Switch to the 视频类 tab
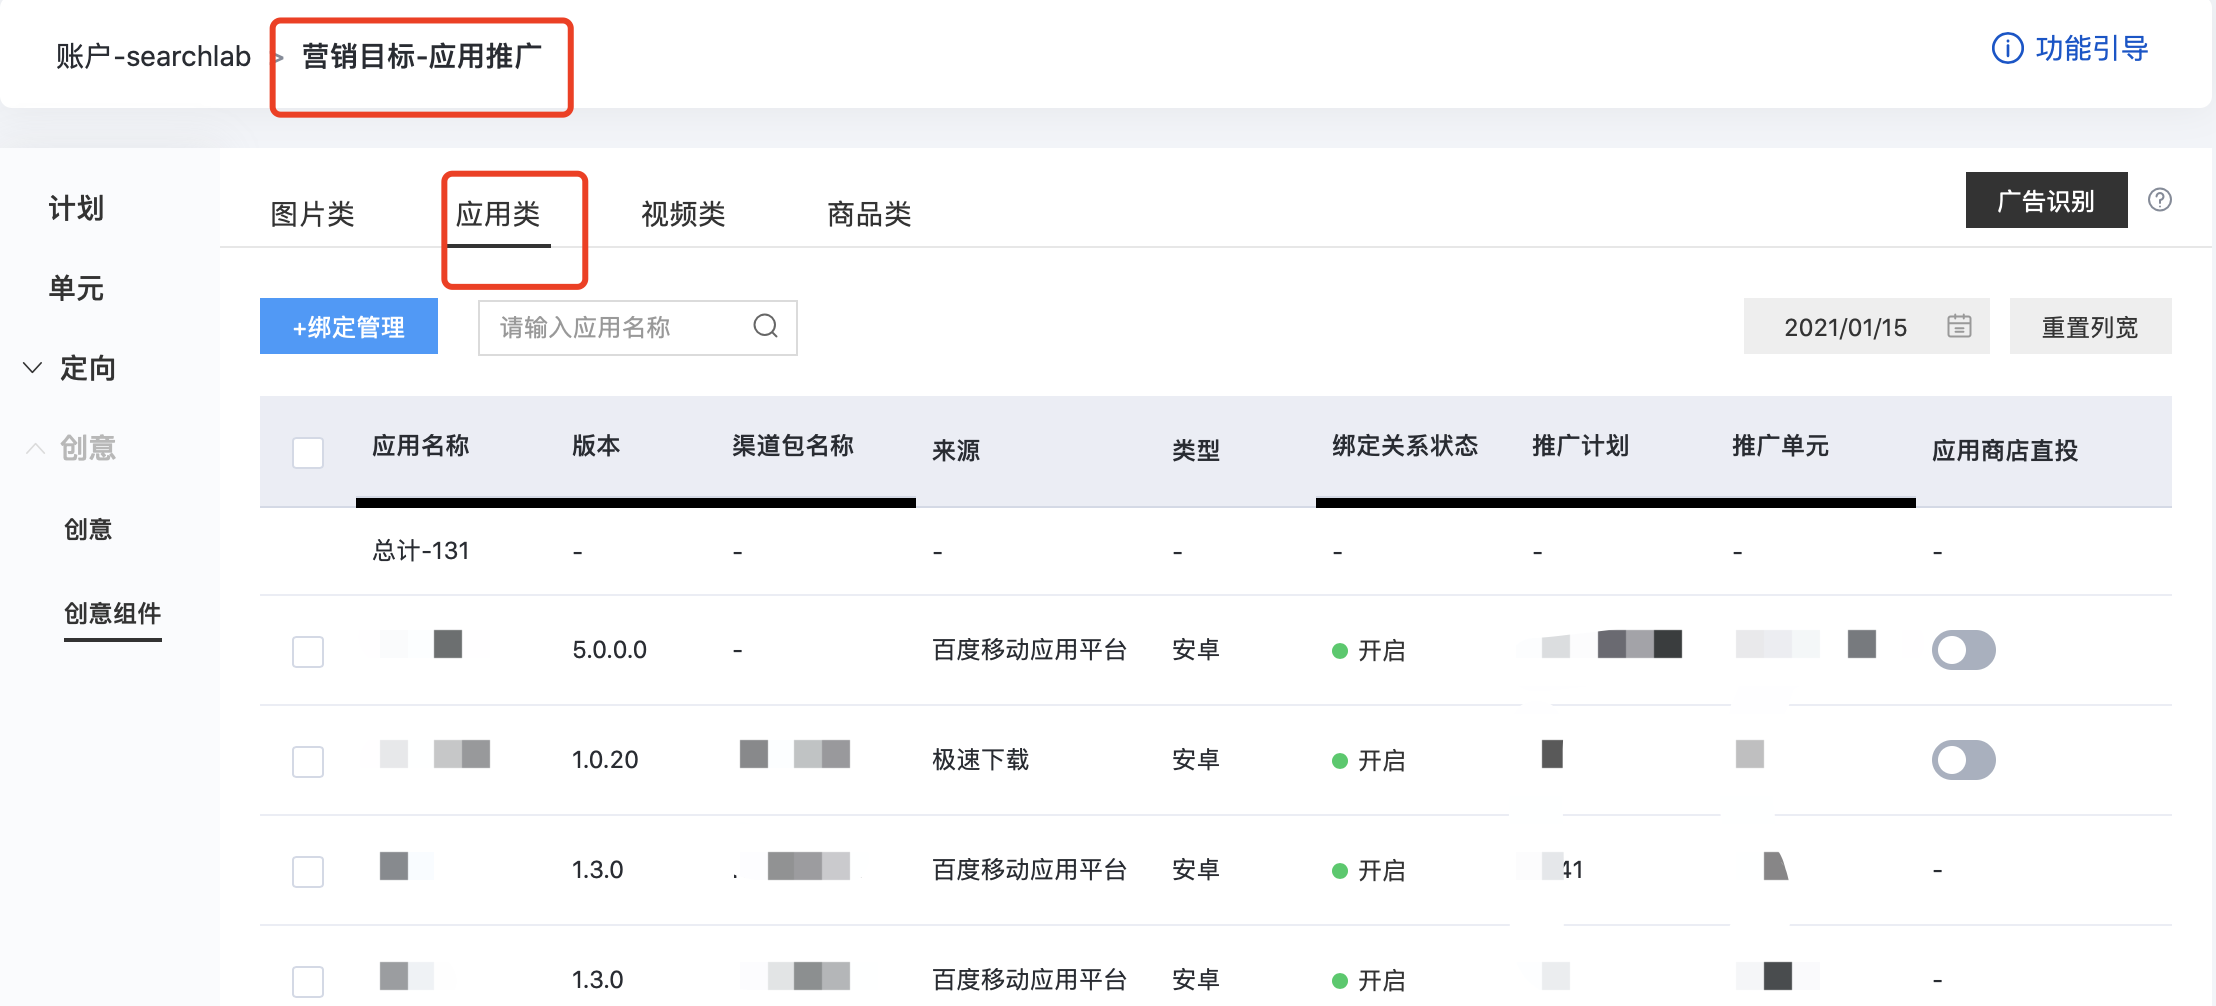 683,214
